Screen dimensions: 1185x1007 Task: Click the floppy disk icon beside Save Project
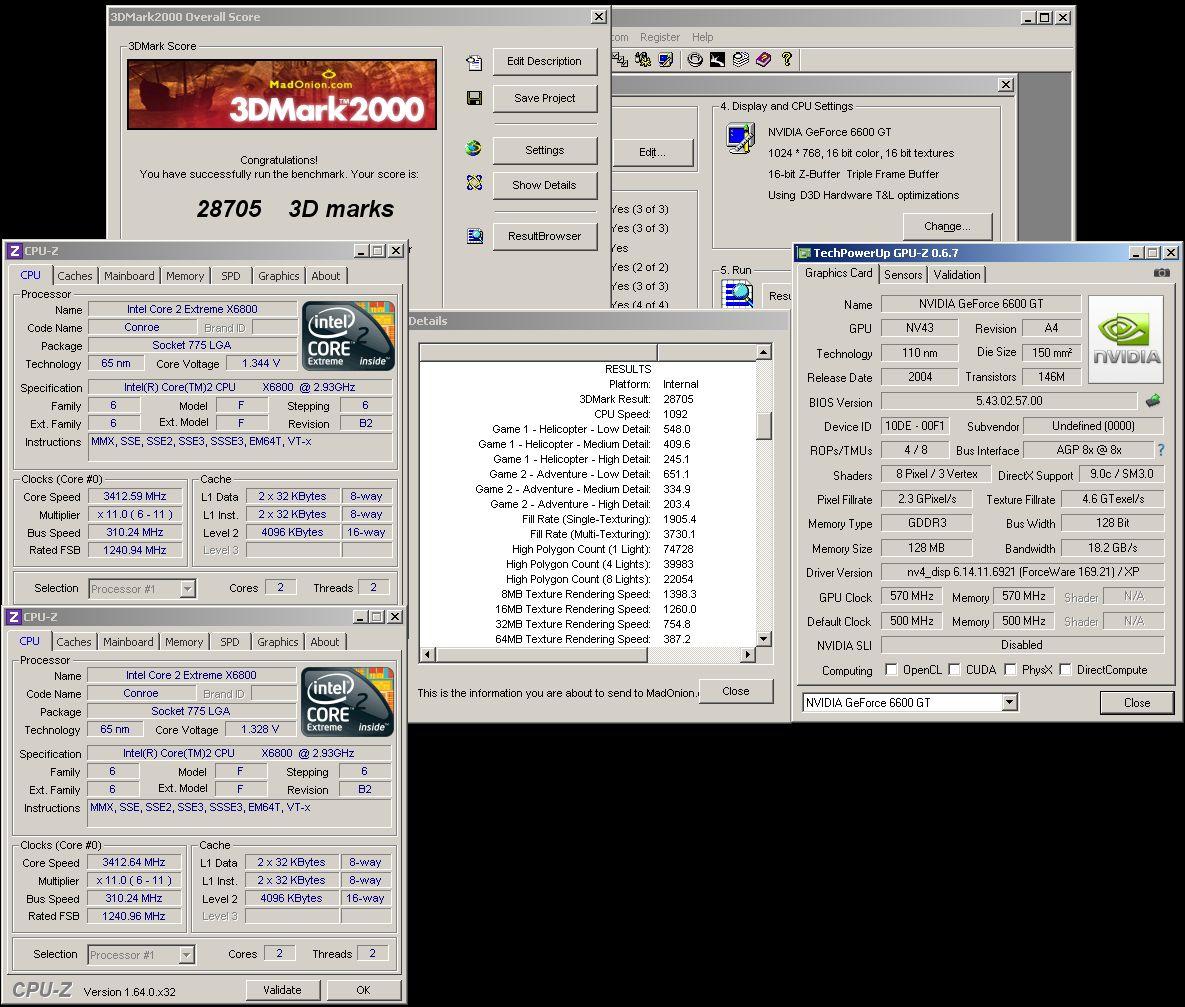point(474,98)
